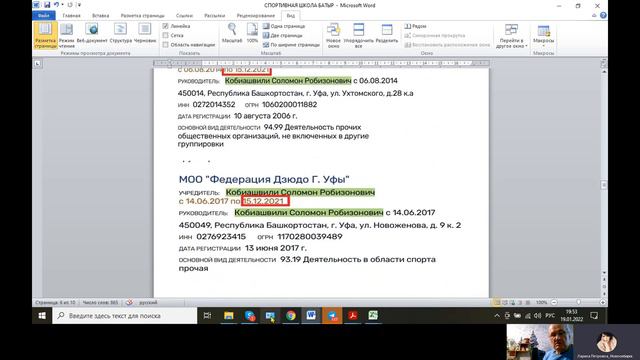Click zoom slider handle in status bar
The height and width of the screenshot is (360, 640).
(x=578, y=302)
